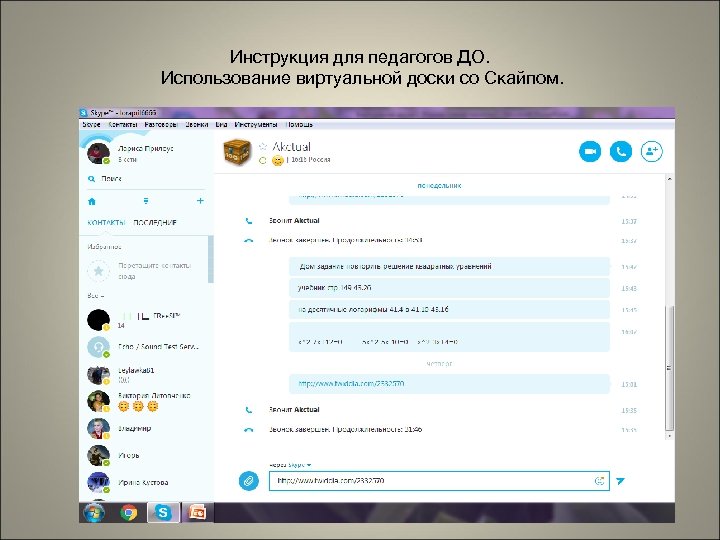Open Windows Start button
720x540 pixels.
[x=94, y=512]
